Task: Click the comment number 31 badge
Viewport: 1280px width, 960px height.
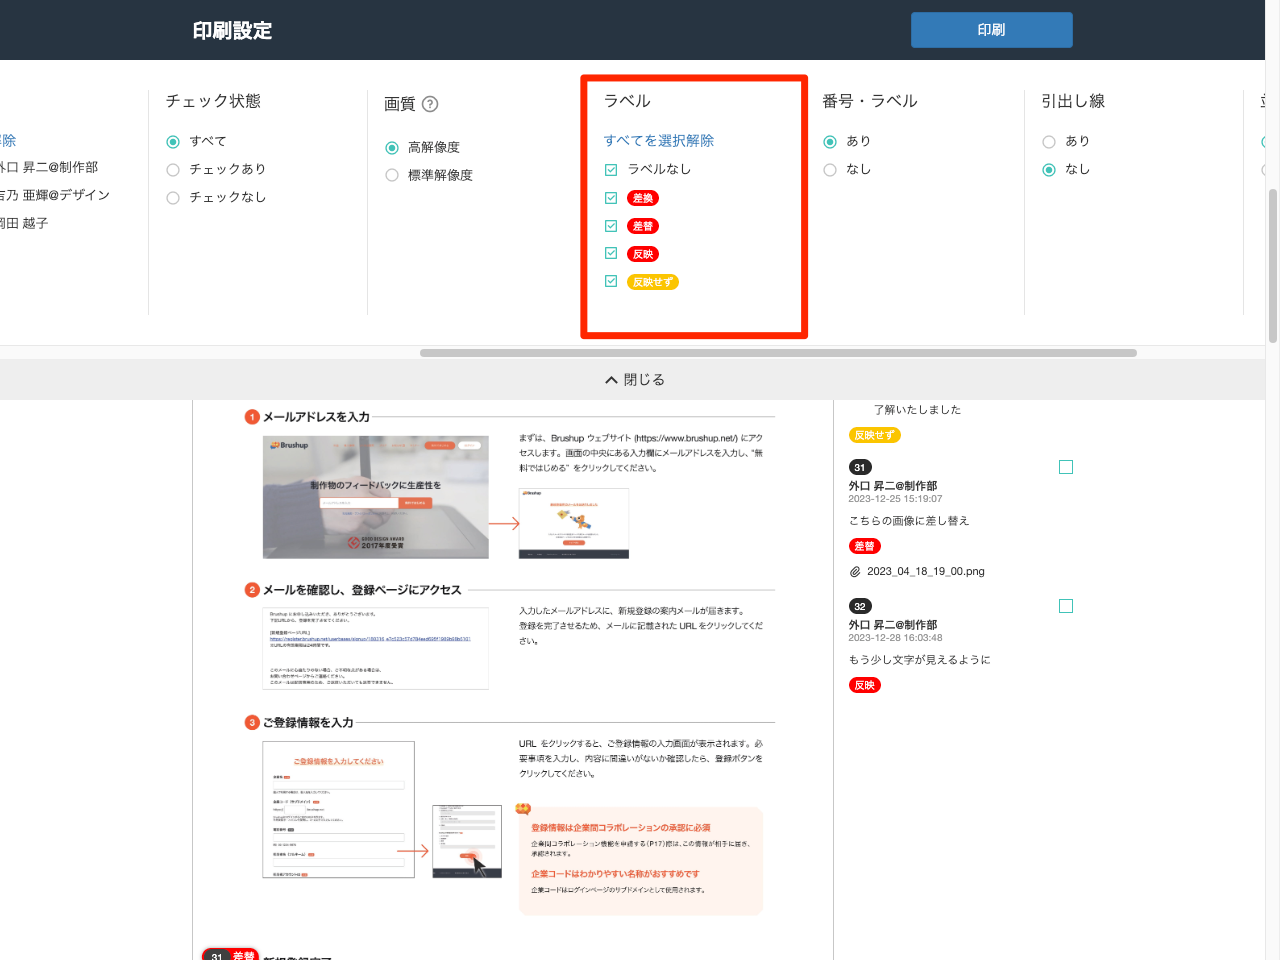Action: (859, 467)
